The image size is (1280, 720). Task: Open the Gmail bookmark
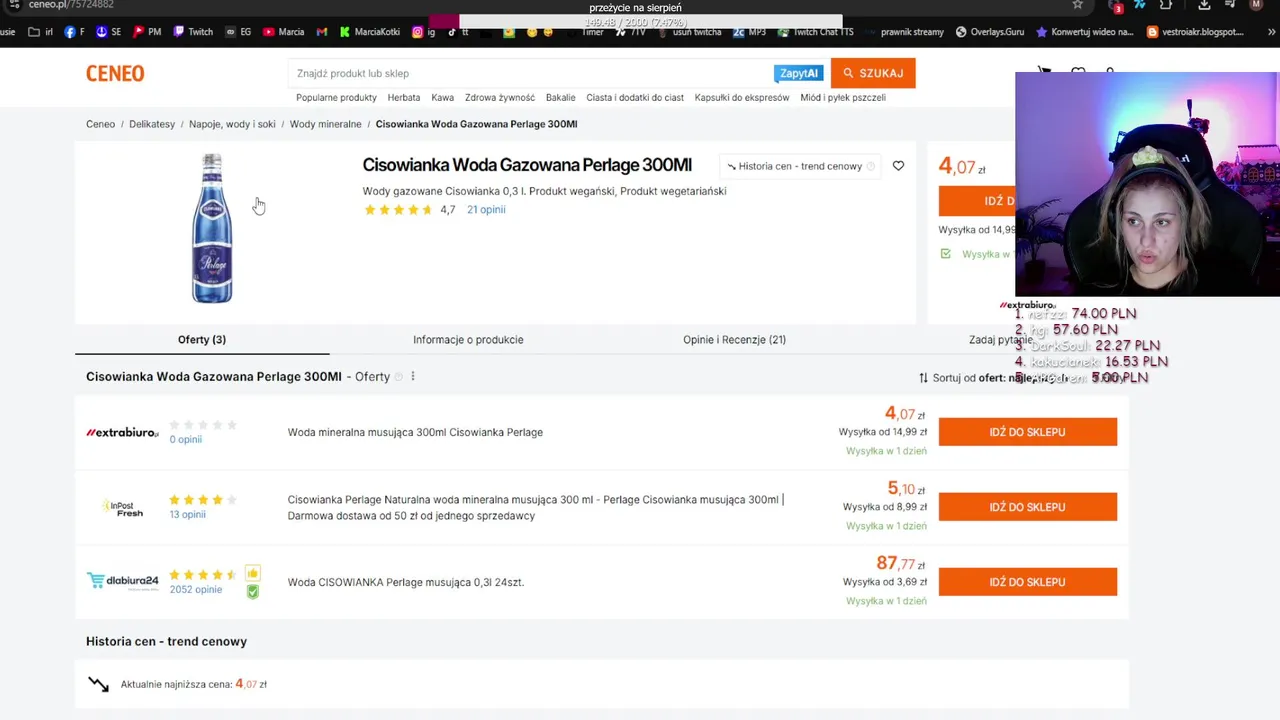pyautogui.click(x=322, y=32)
